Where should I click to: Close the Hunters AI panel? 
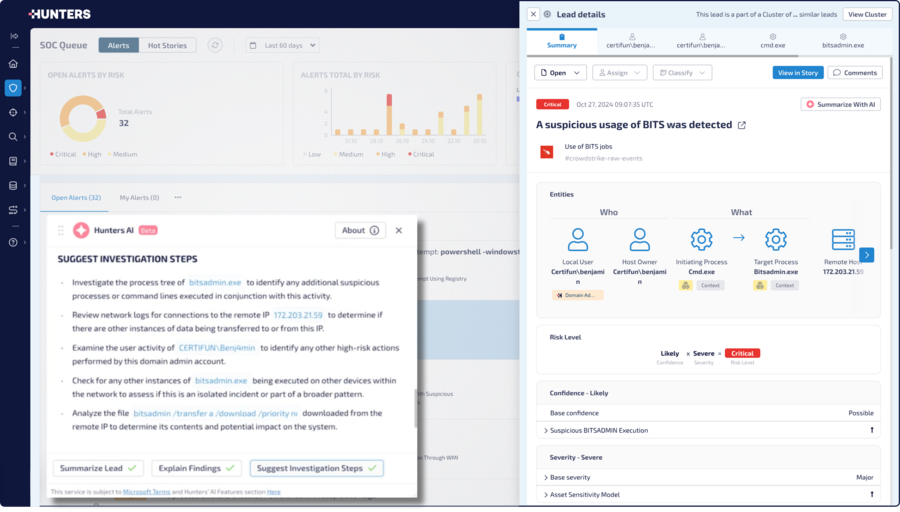399,230
